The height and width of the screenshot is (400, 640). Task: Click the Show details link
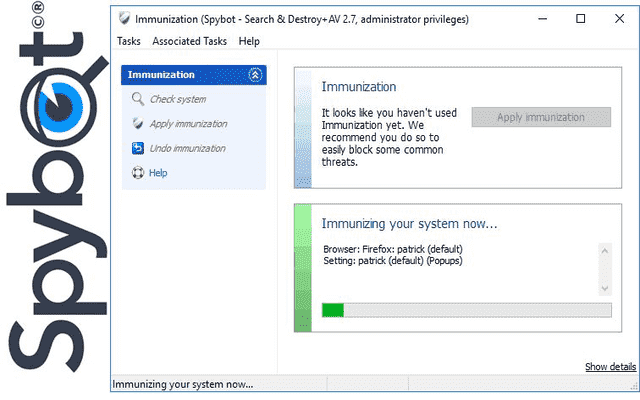610,367
